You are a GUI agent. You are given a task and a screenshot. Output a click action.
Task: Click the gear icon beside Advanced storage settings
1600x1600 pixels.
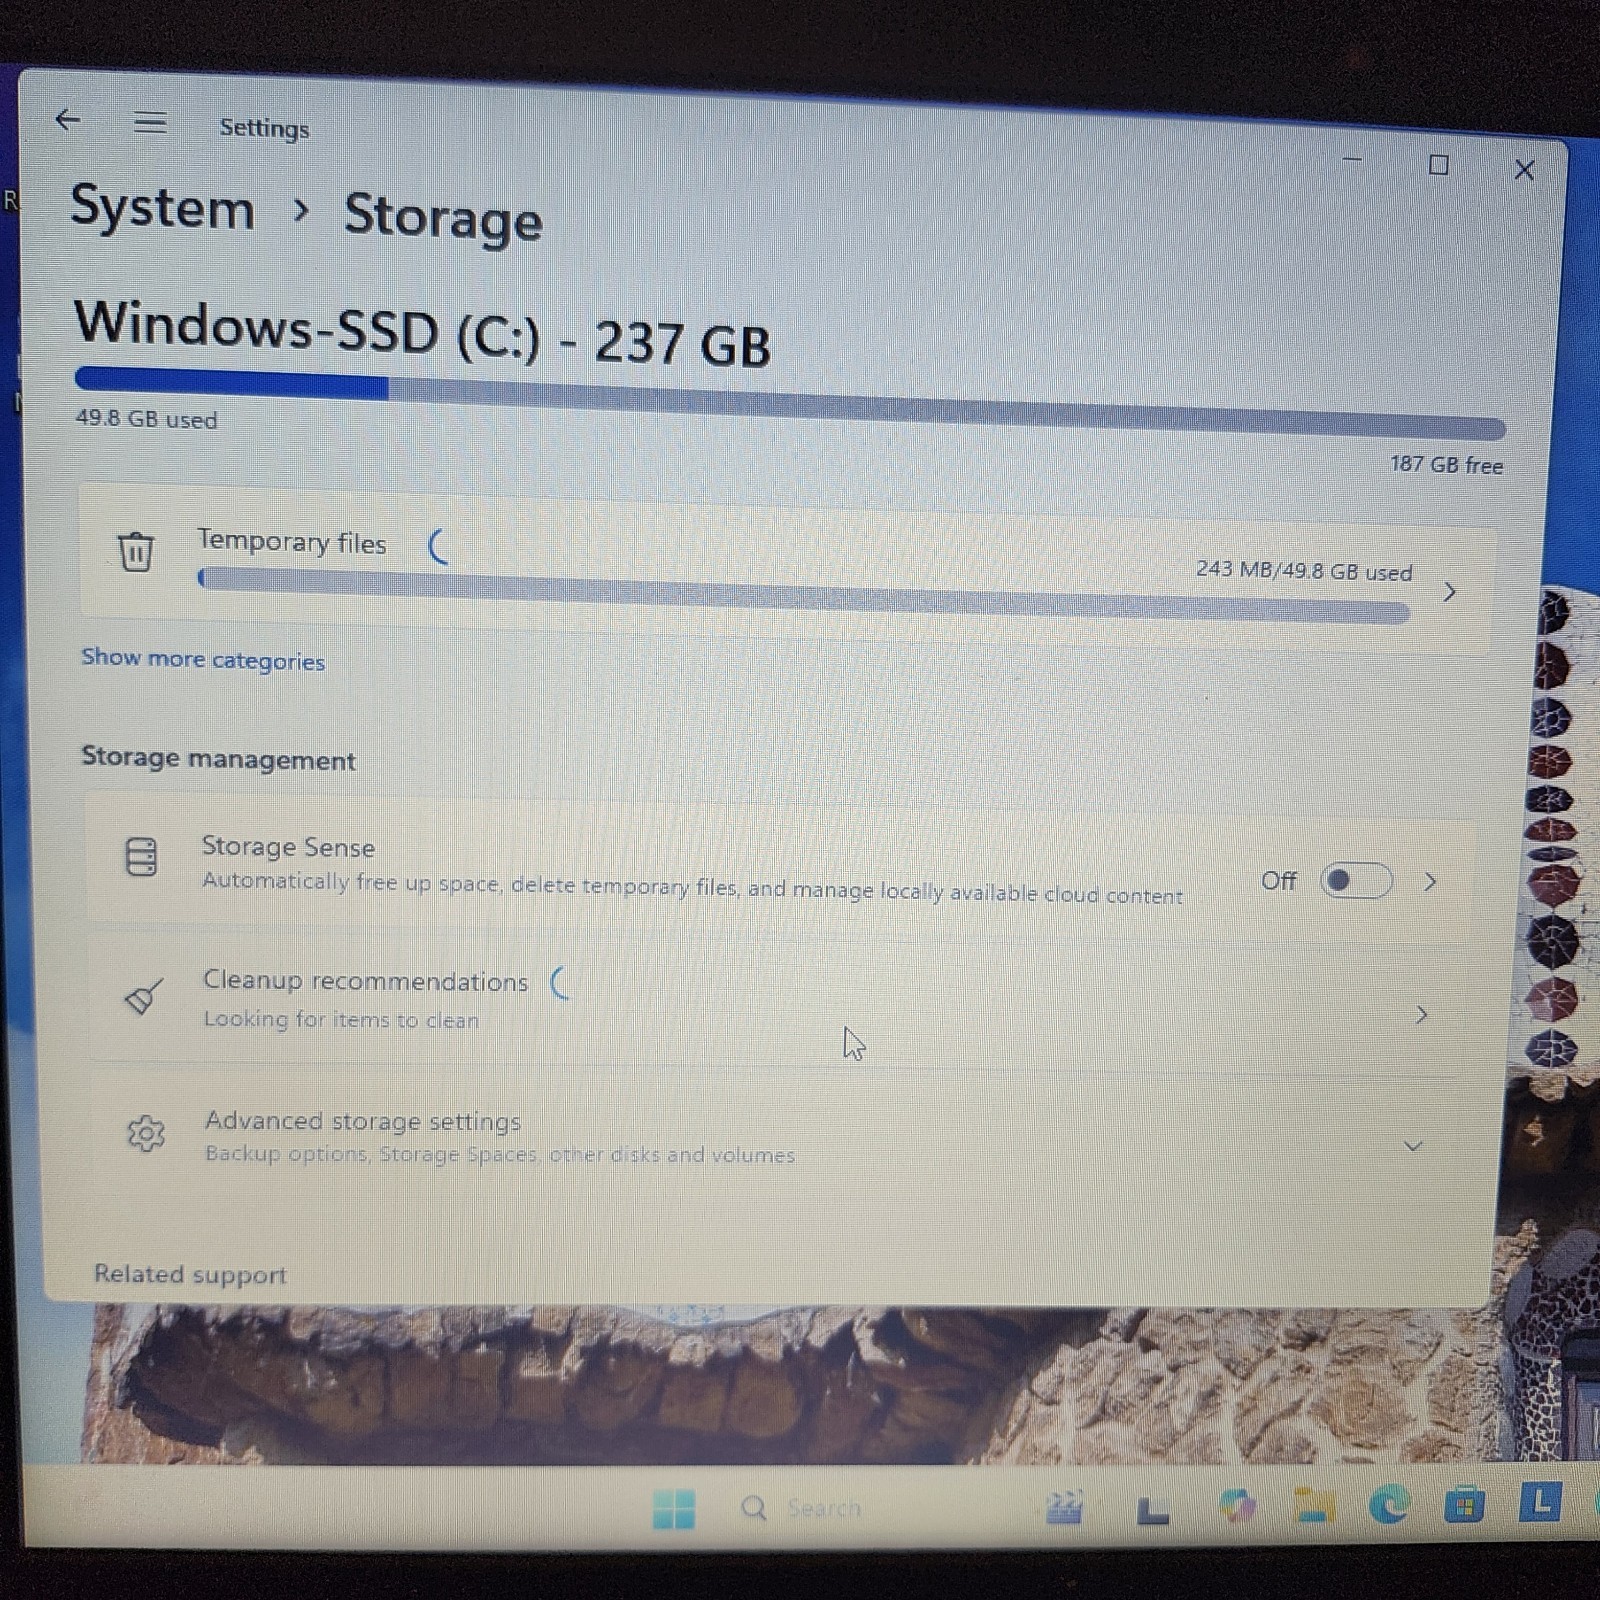pos(146,1133)
